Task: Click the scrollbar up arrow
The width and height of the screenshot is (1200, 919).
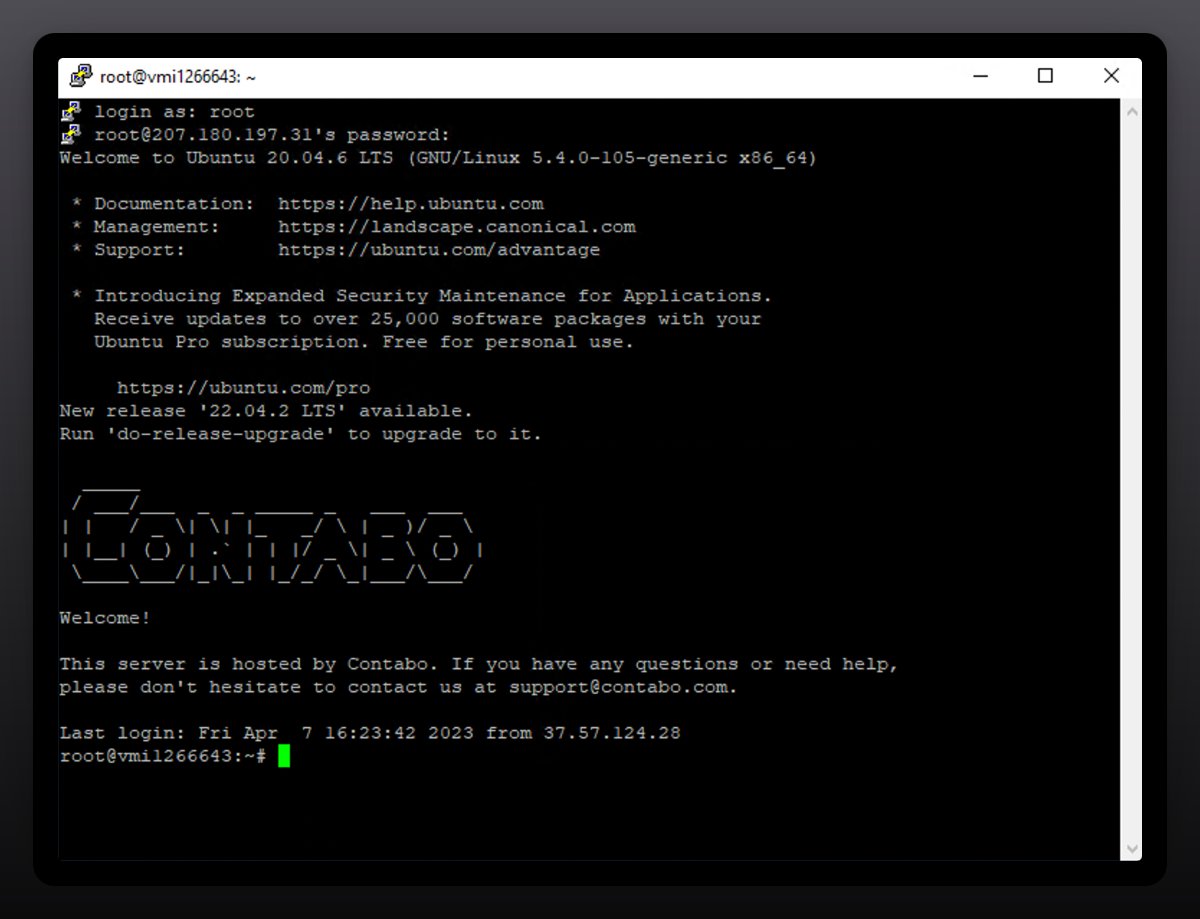Action: click(1131, 111)
